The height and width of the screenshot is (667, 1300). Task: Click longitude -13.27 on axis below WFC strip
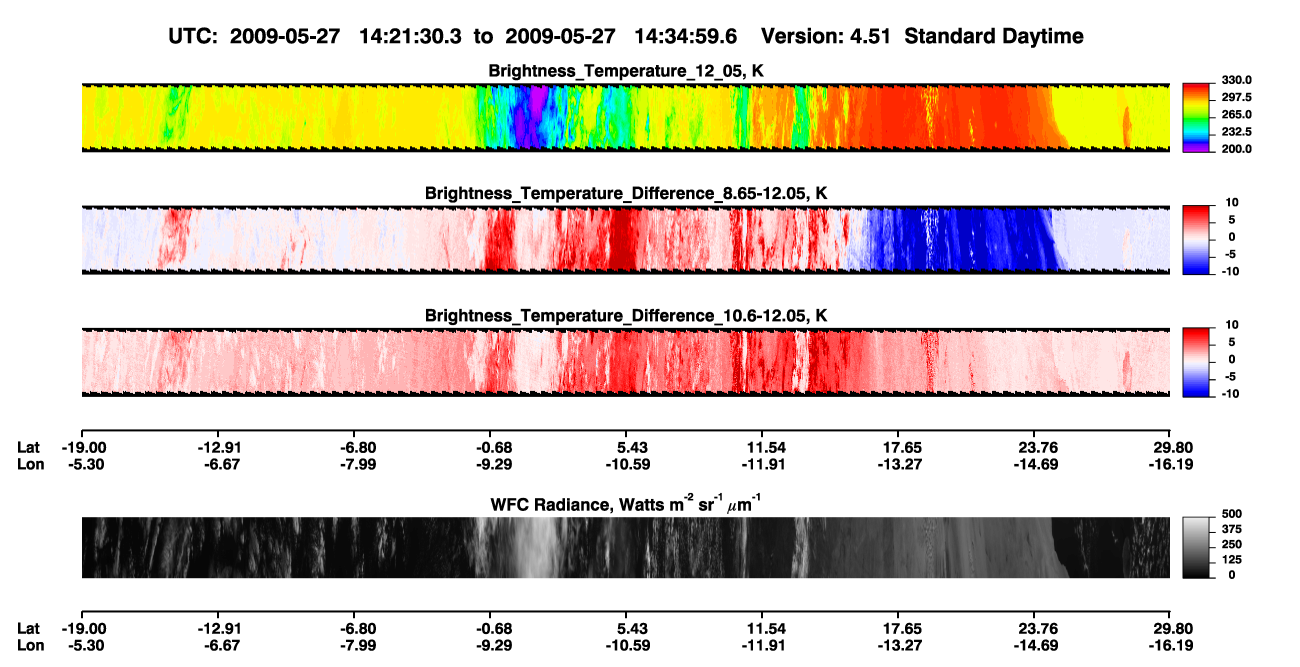pyautogui.click(x=899, y=645)
